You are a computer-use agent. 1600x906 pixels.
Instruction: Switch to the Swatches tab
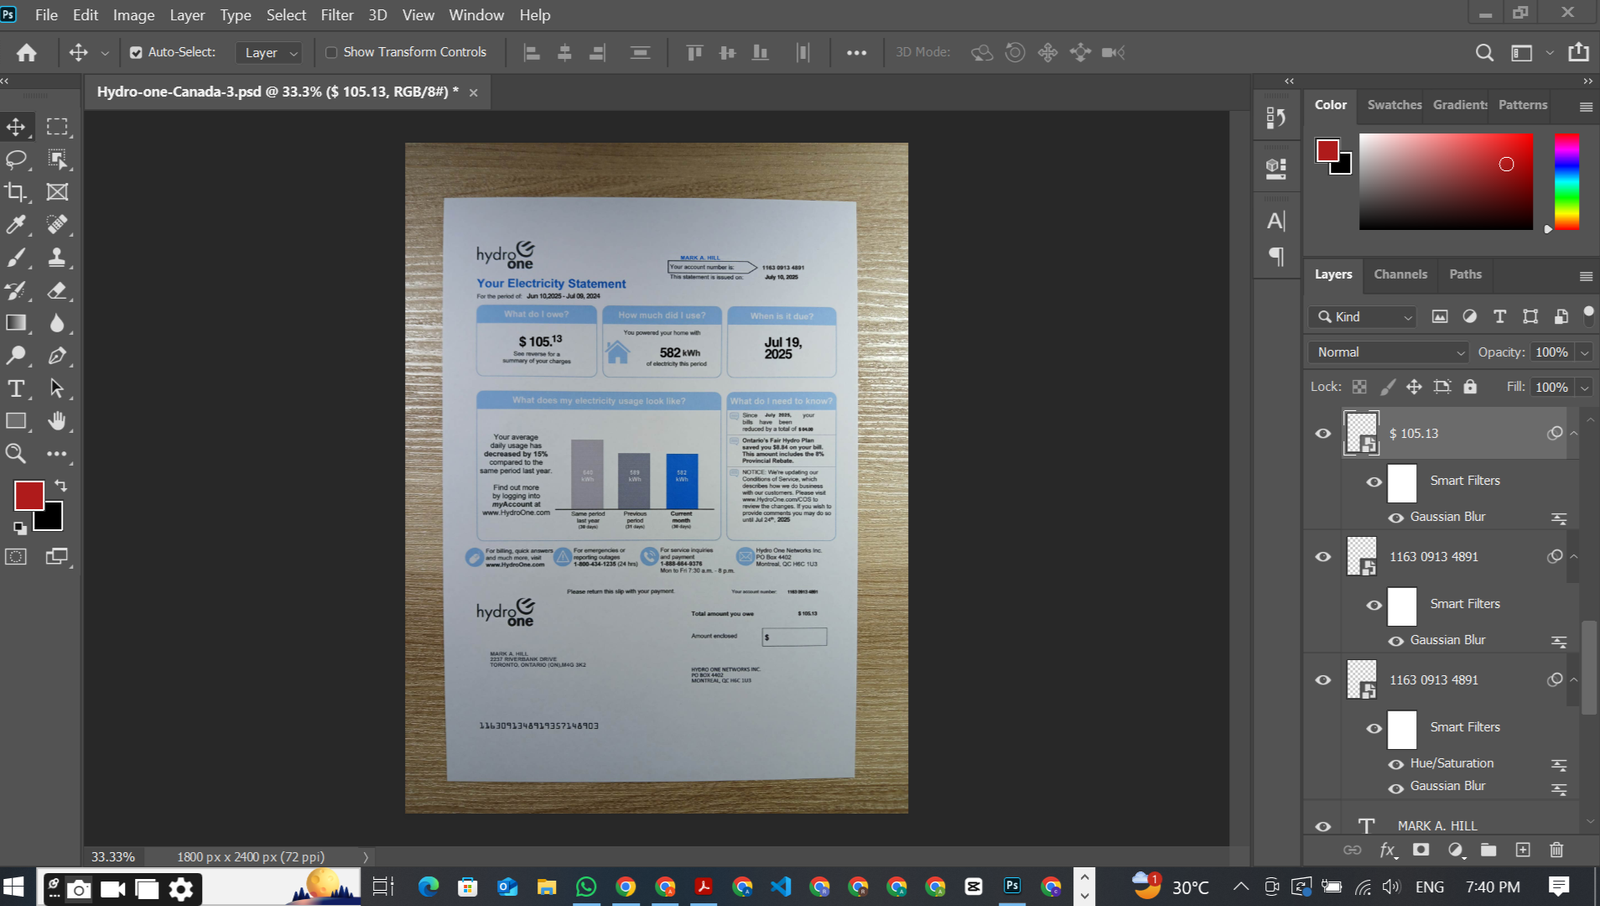click(x=1394, y=105)
